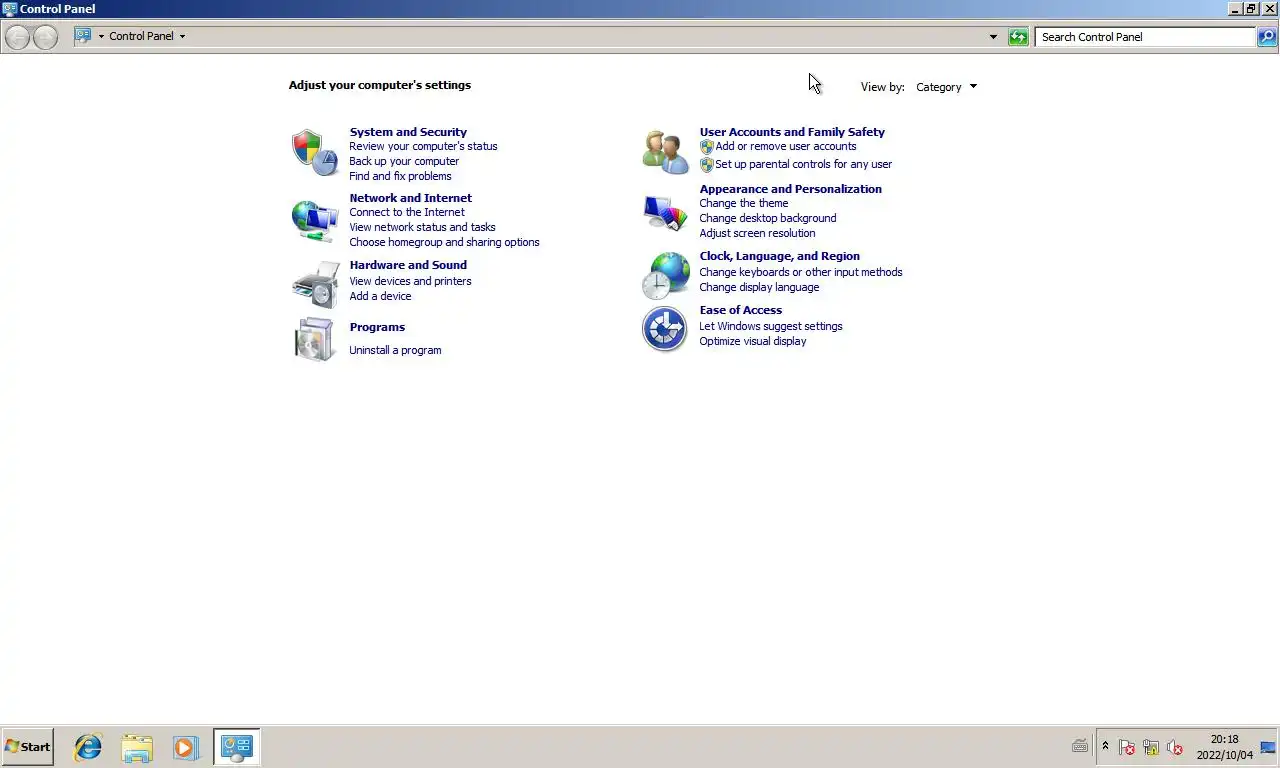This screenshot has height=768, width=1280.
Task: Click the Start button
Action: click(28, 747)
